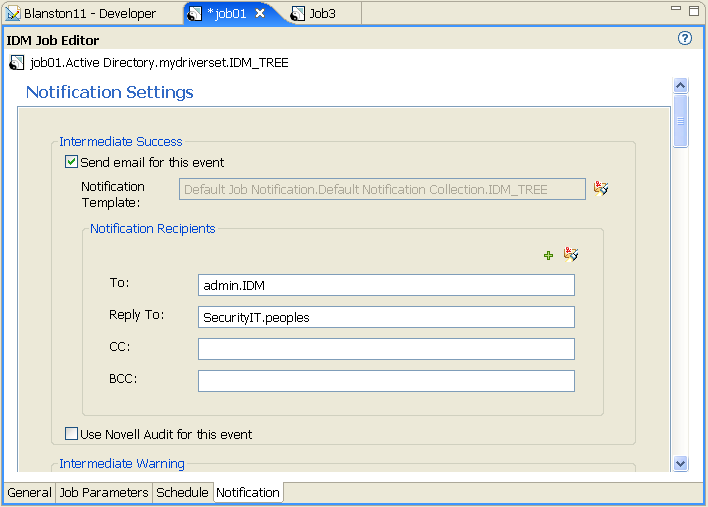Screen dimensions: 708x507
Task: Add a notification recipient with plus icon
Action: coord(548,256)
